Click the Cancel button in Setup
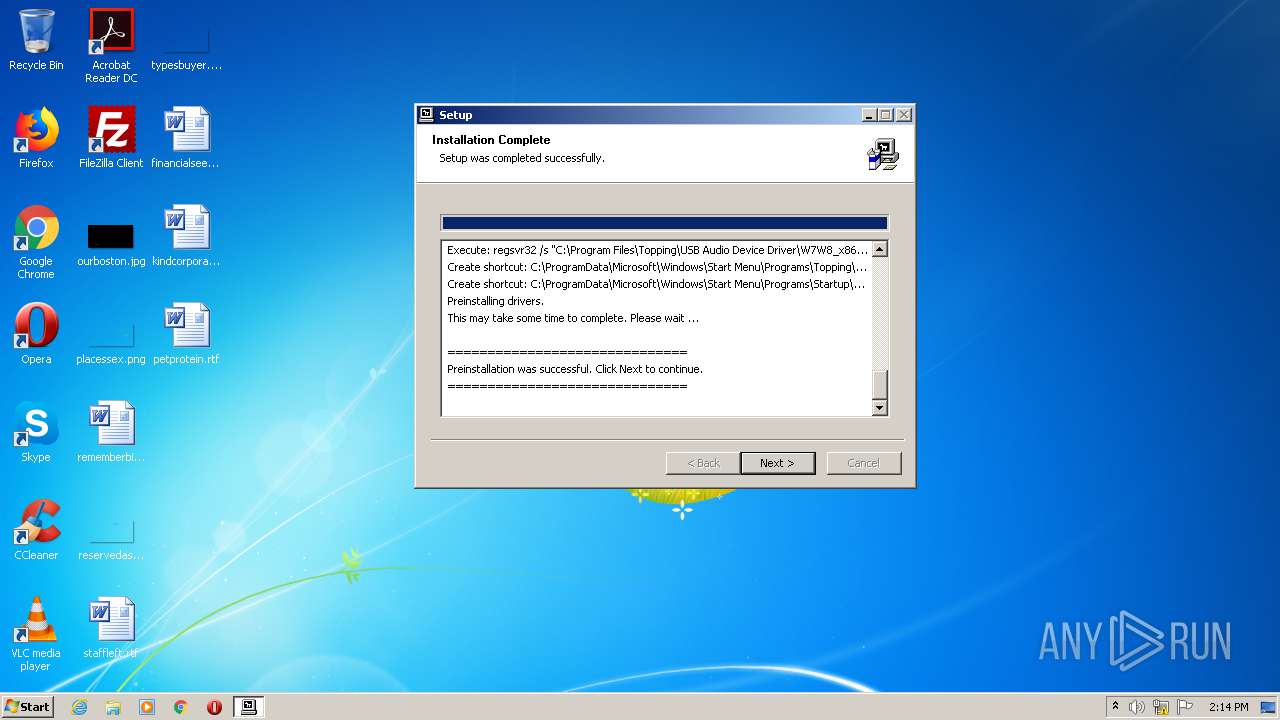 [864, 463]
